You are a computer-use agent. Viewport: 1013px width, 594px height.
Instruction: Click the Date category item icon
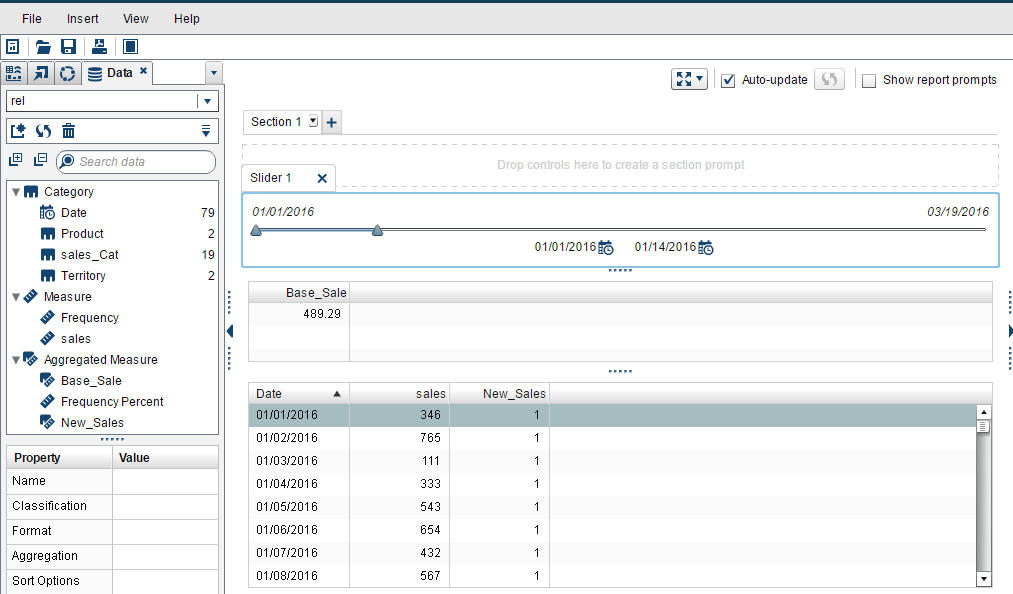(47, 213)
